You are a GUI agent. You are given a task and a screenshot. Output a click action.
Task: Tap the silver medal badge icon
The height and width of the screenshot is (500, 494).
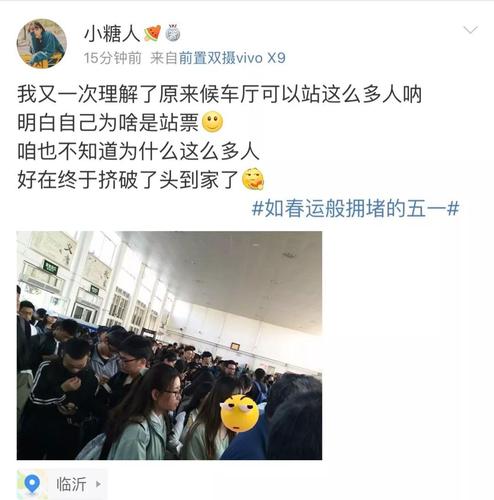[x=172, y=33]
